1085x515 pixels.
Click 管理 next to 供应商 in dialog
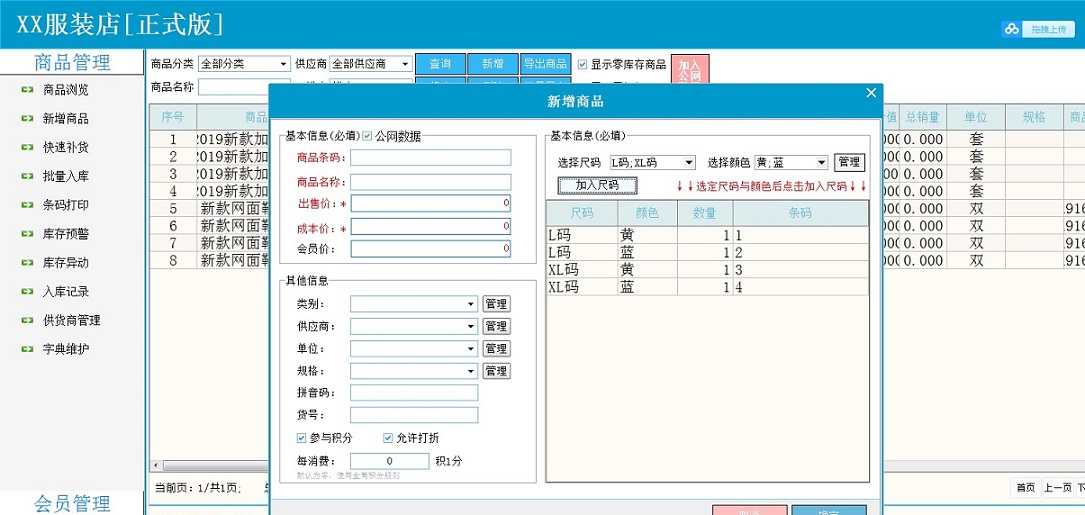coord(496,327)
